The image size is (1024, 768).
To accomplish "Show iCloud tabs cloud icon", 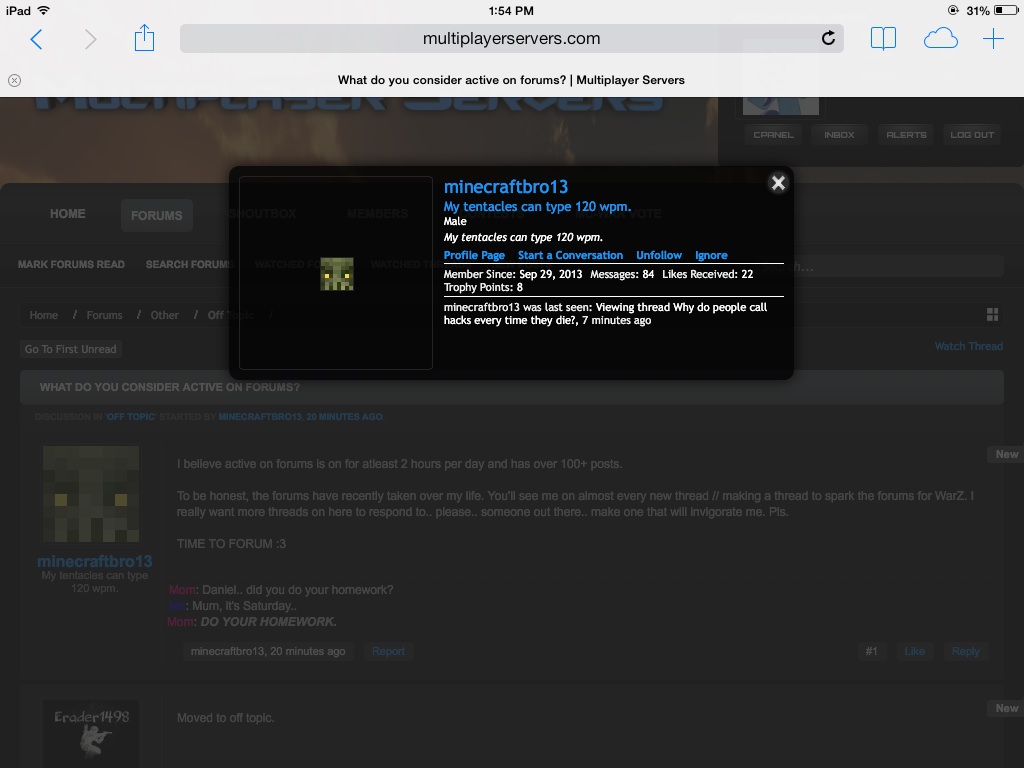I will (x=940, y=39).
